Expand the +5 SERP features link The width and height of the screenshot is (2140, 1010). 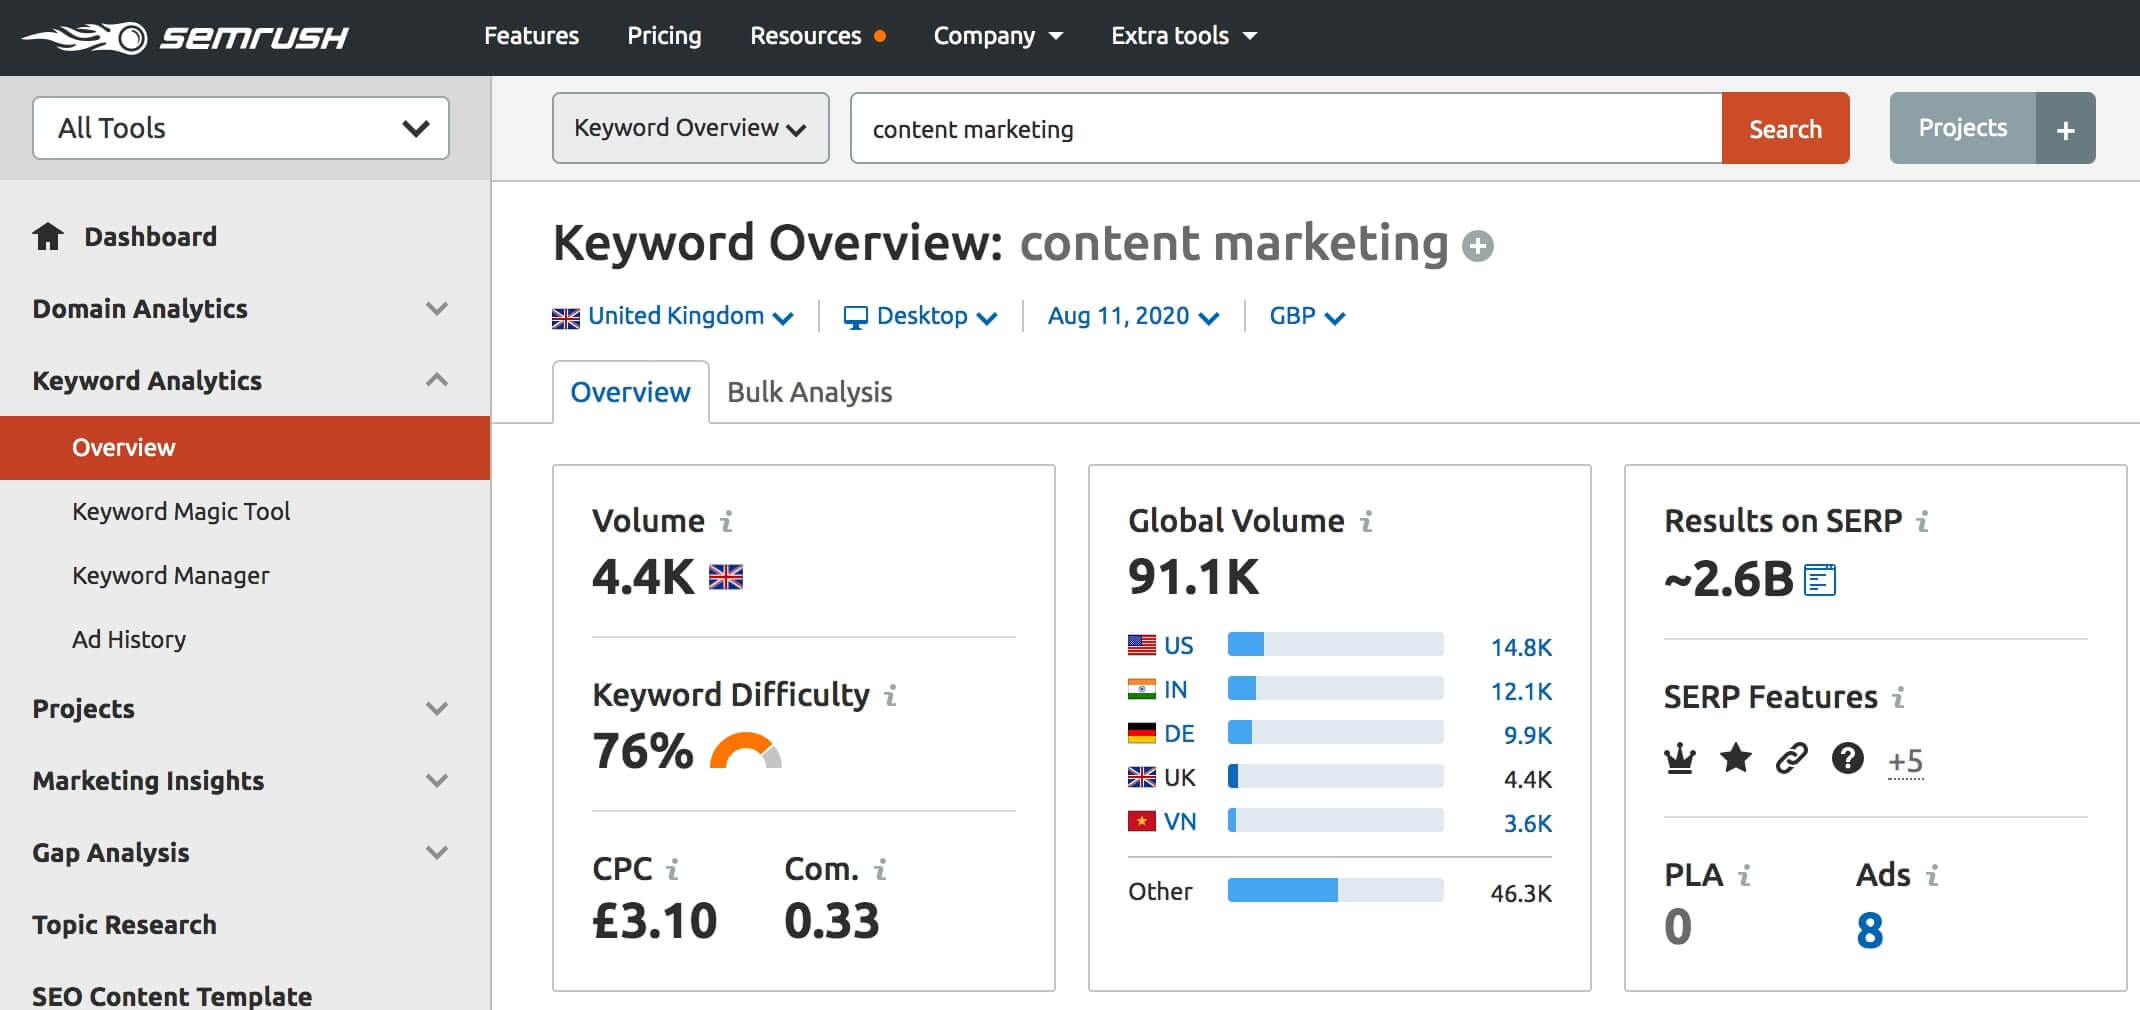1906,761
